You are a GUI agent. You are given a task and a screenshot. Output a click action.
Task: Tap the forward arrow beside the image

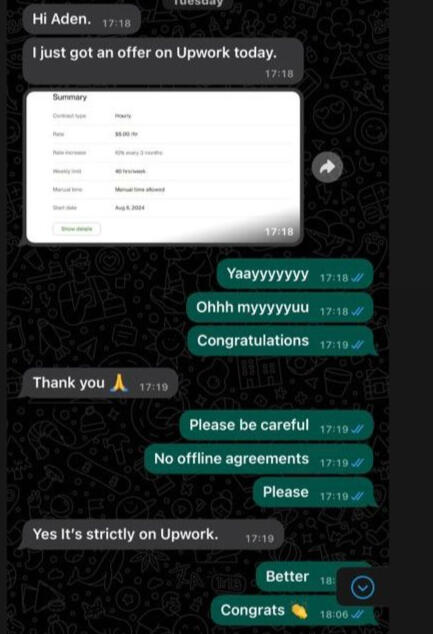[x=327, y=167]
